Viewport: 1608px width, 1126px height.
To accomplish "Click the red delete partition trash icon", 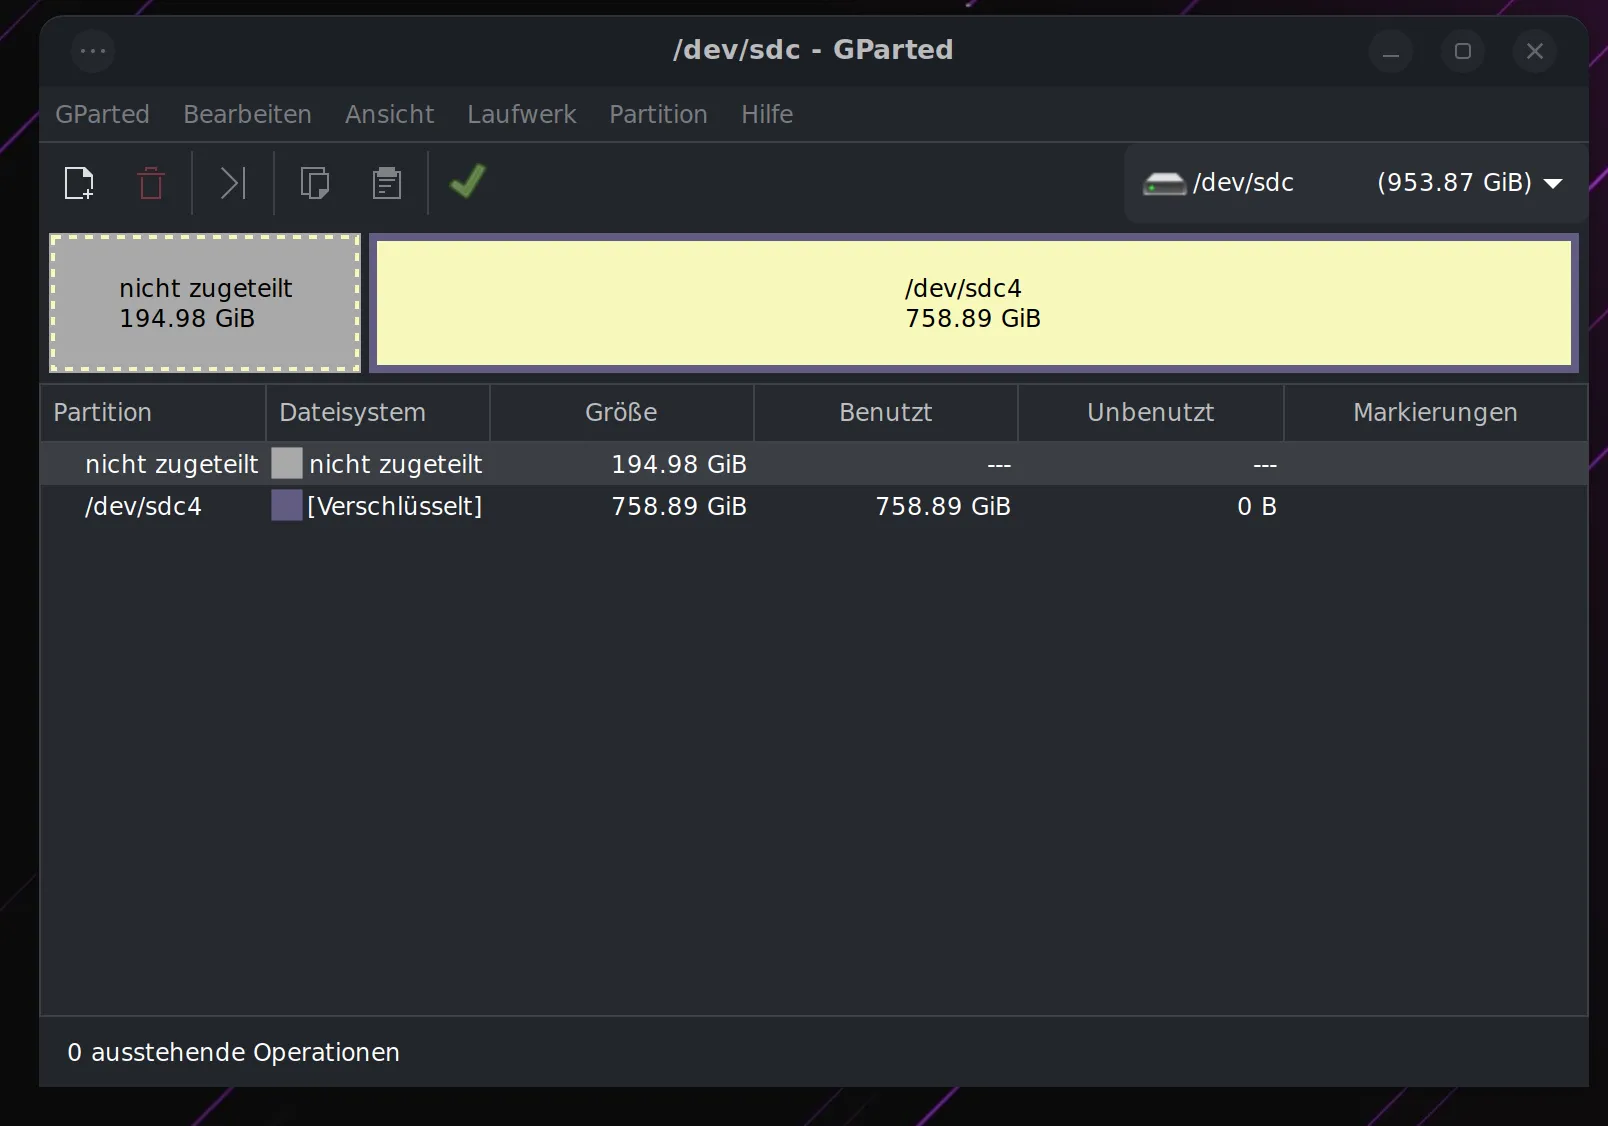I will coord(151,183).
